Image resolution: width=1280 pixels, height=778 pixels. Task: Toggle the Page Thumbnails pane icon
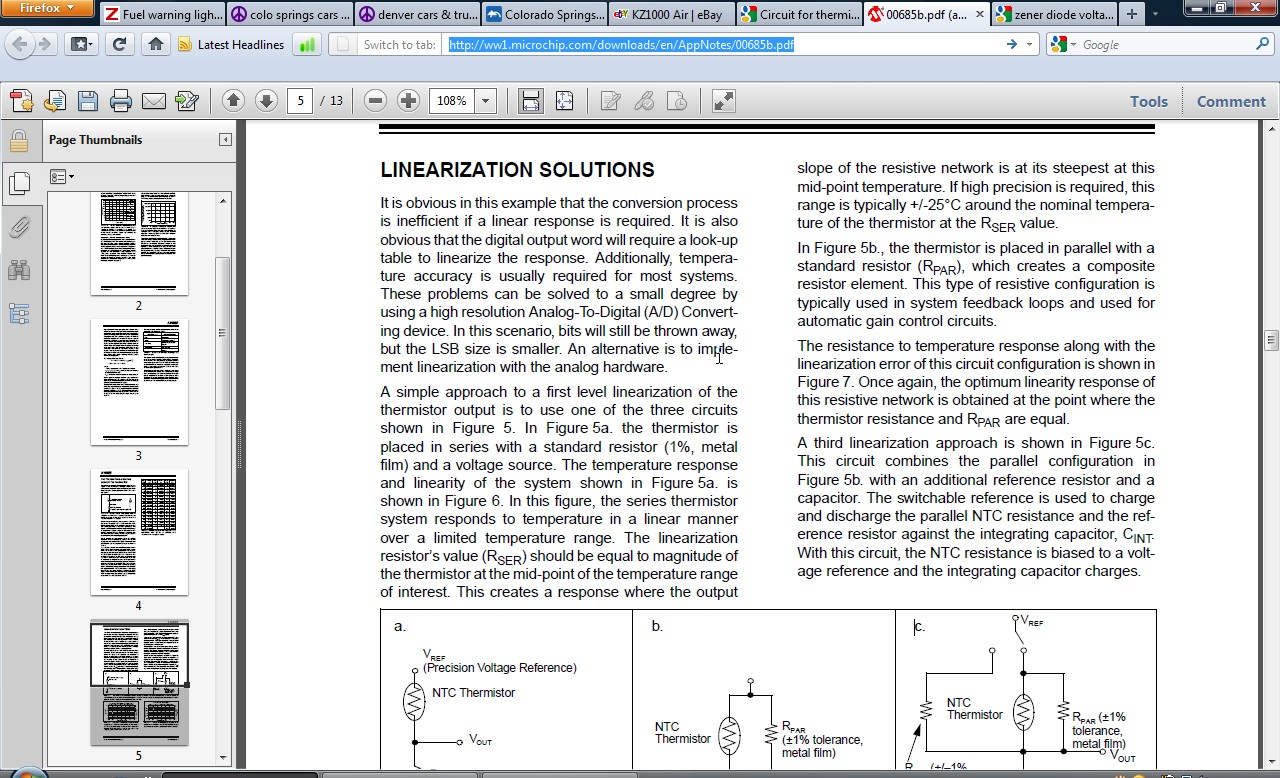click(19, 183)
